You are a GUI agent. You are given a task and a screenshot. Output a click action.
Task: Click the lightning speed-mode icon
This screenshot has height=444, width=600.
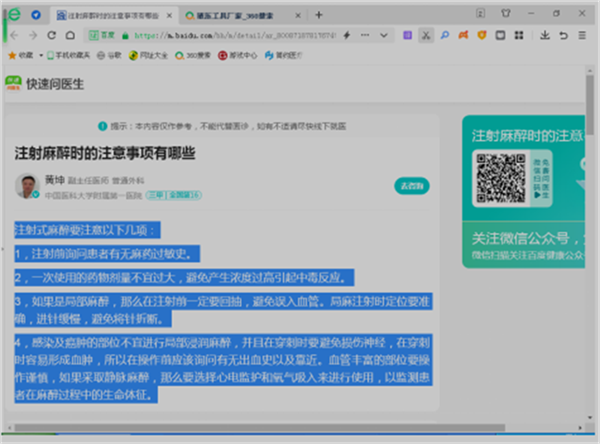tap(347, 36)
